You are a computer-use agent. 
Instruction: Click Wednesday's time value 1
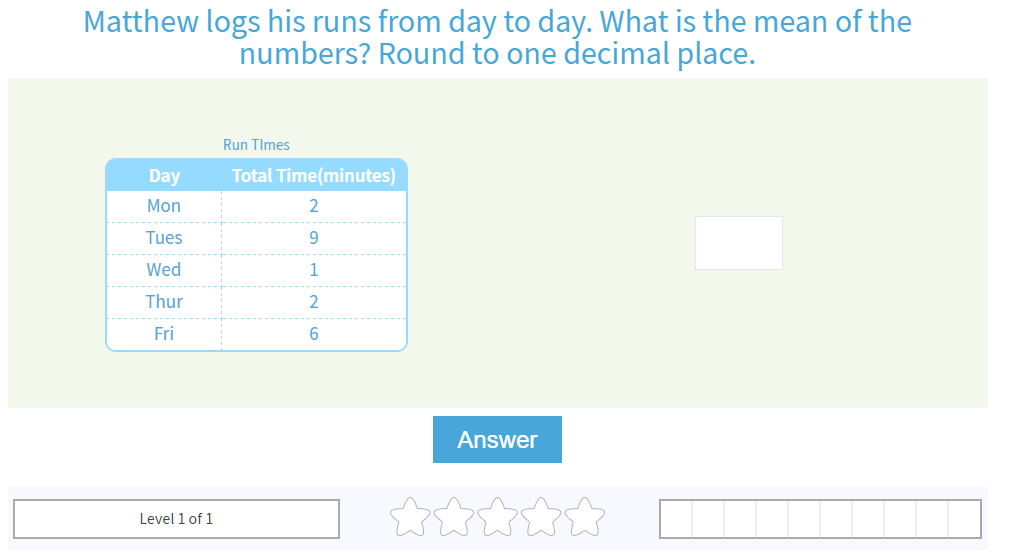click(x=314, y=270)
